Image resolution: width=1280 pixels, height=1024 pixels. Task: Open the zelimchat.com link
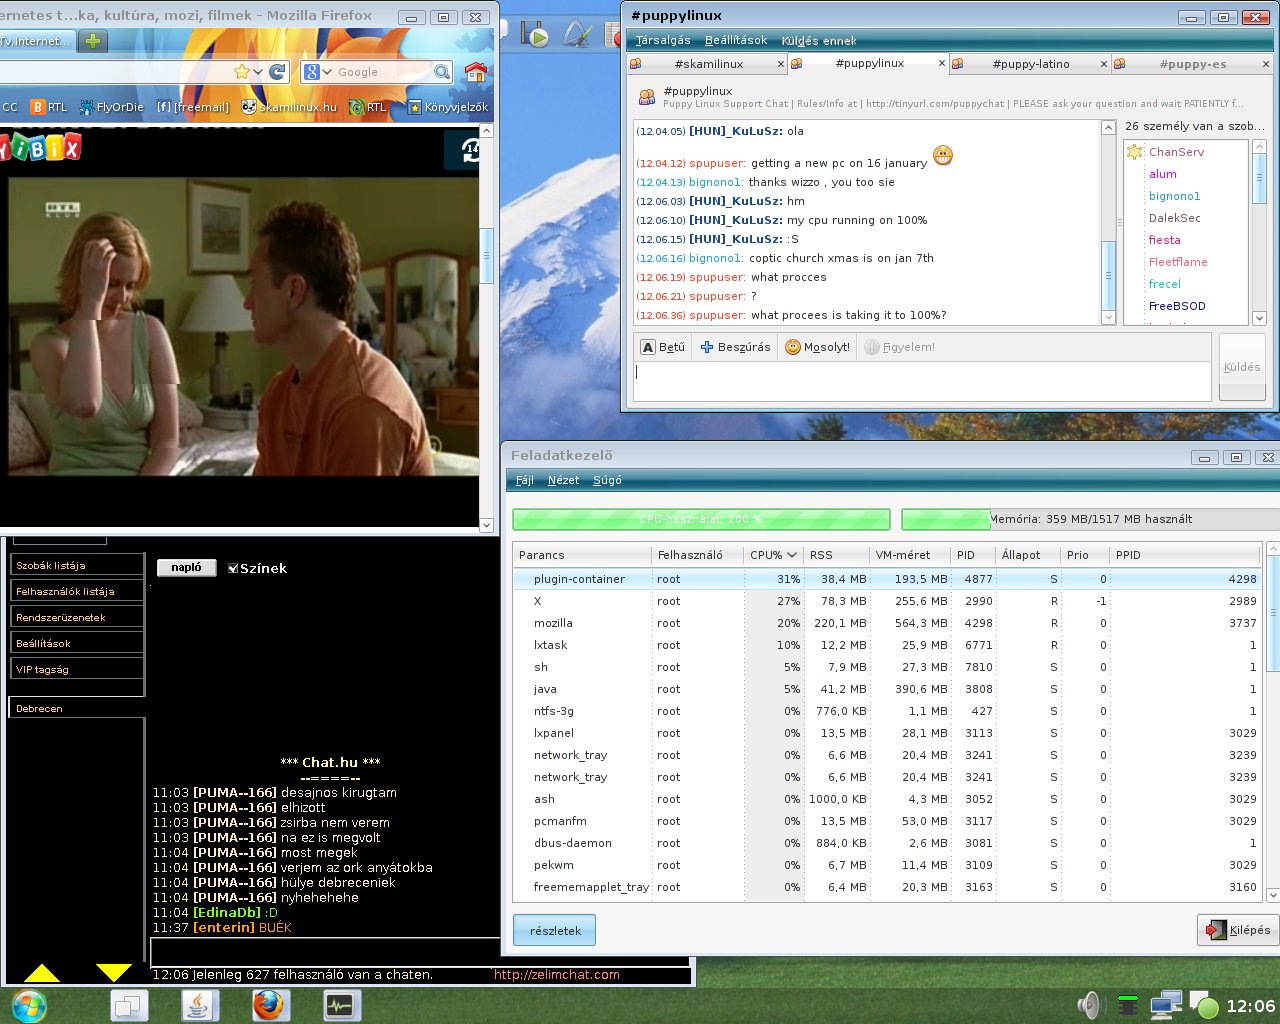557,975
